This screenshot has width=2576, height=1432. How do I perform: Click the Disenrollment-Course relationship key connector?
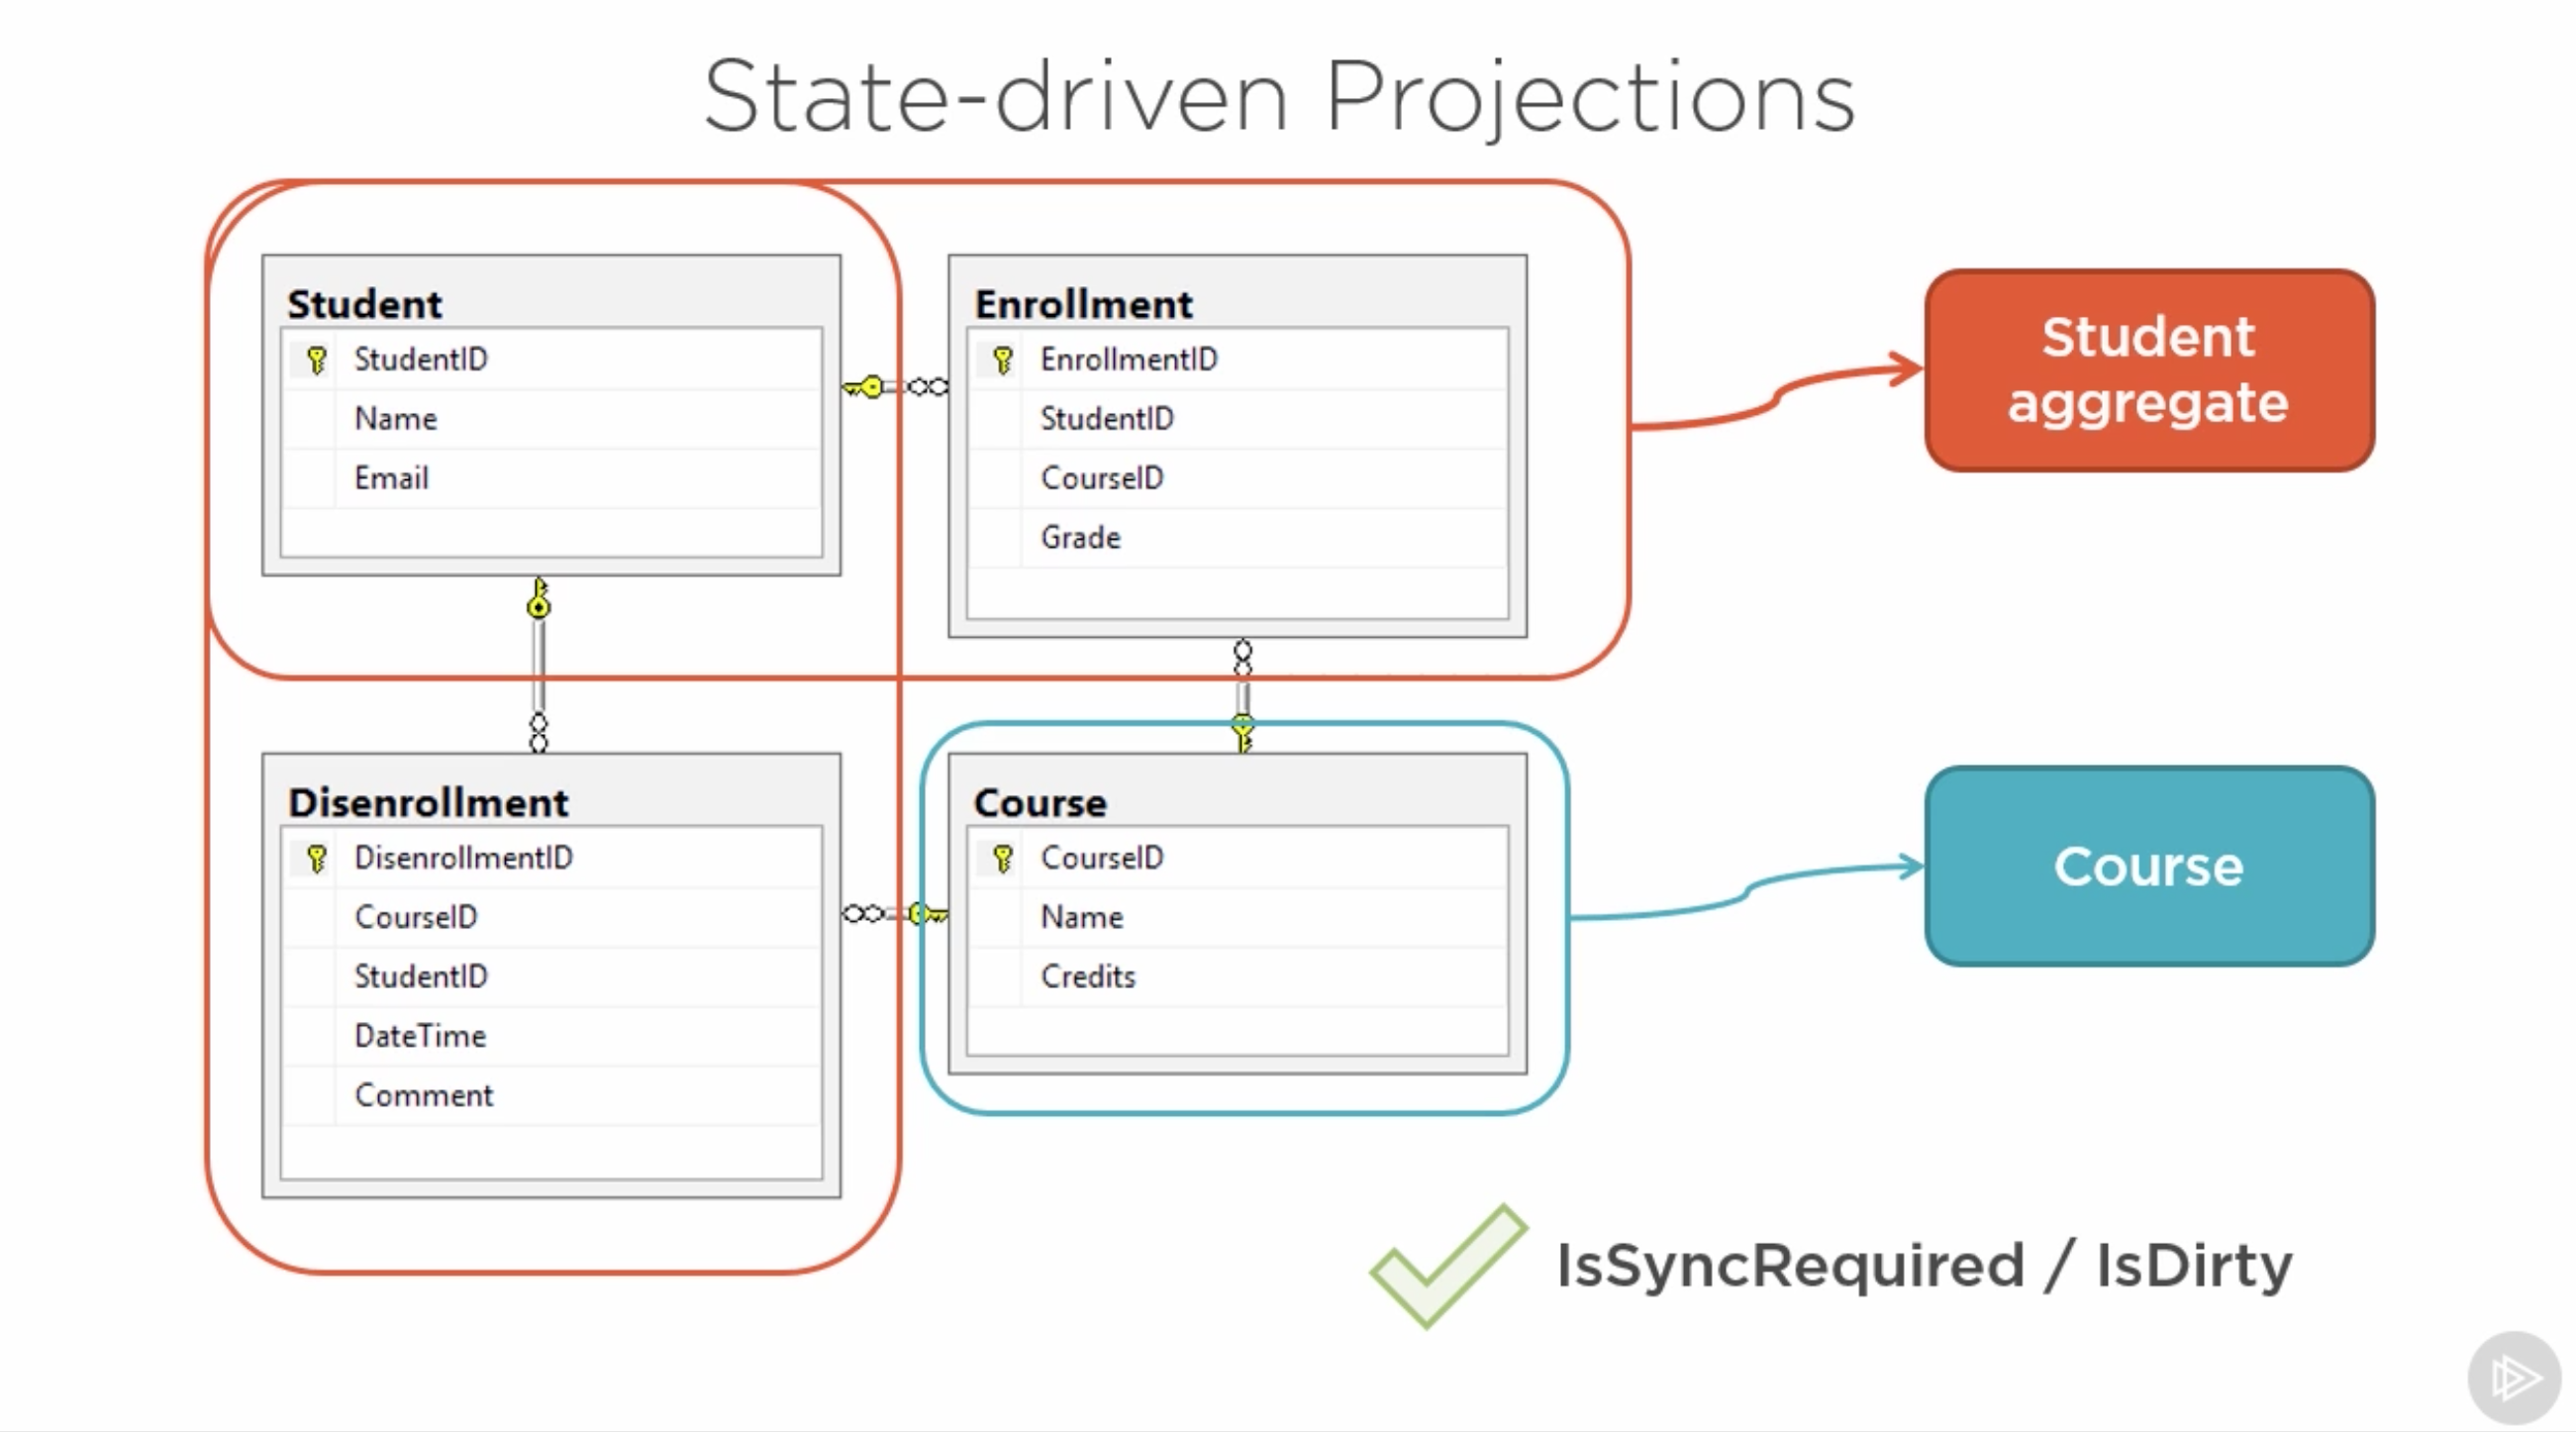tap(895, 913)
